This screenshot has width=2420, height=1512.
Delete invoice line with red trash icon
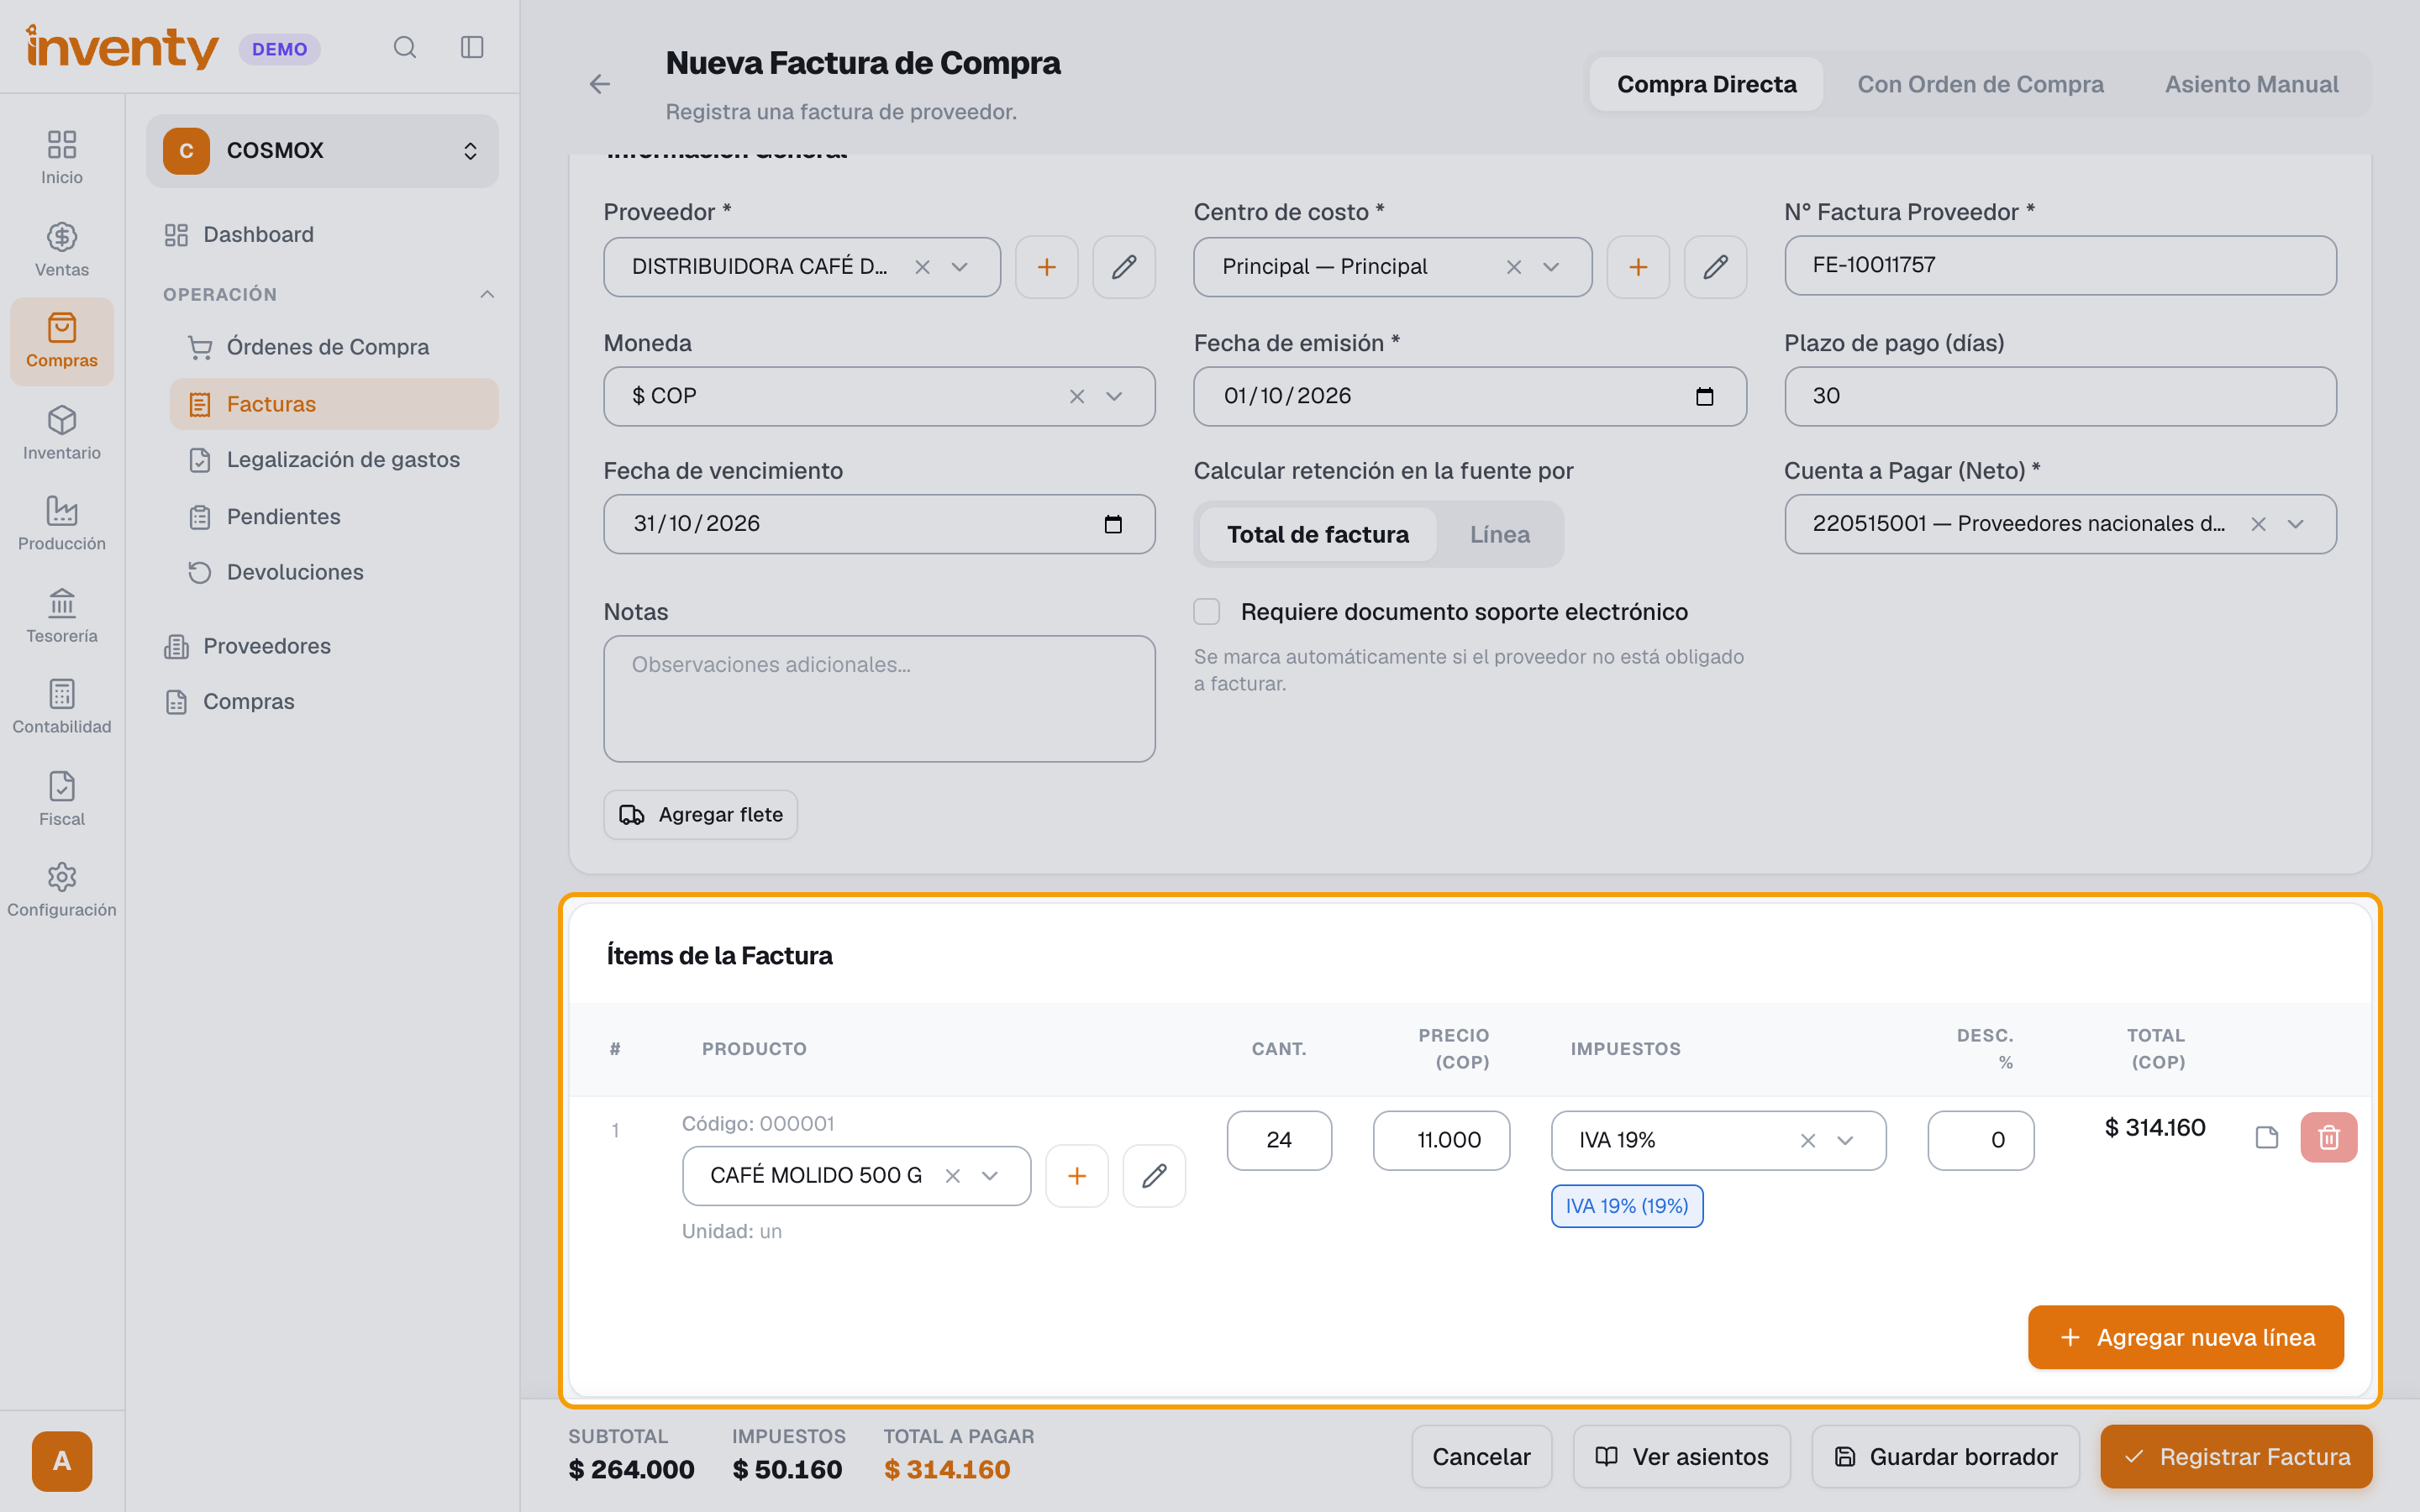point(2328,1138)
